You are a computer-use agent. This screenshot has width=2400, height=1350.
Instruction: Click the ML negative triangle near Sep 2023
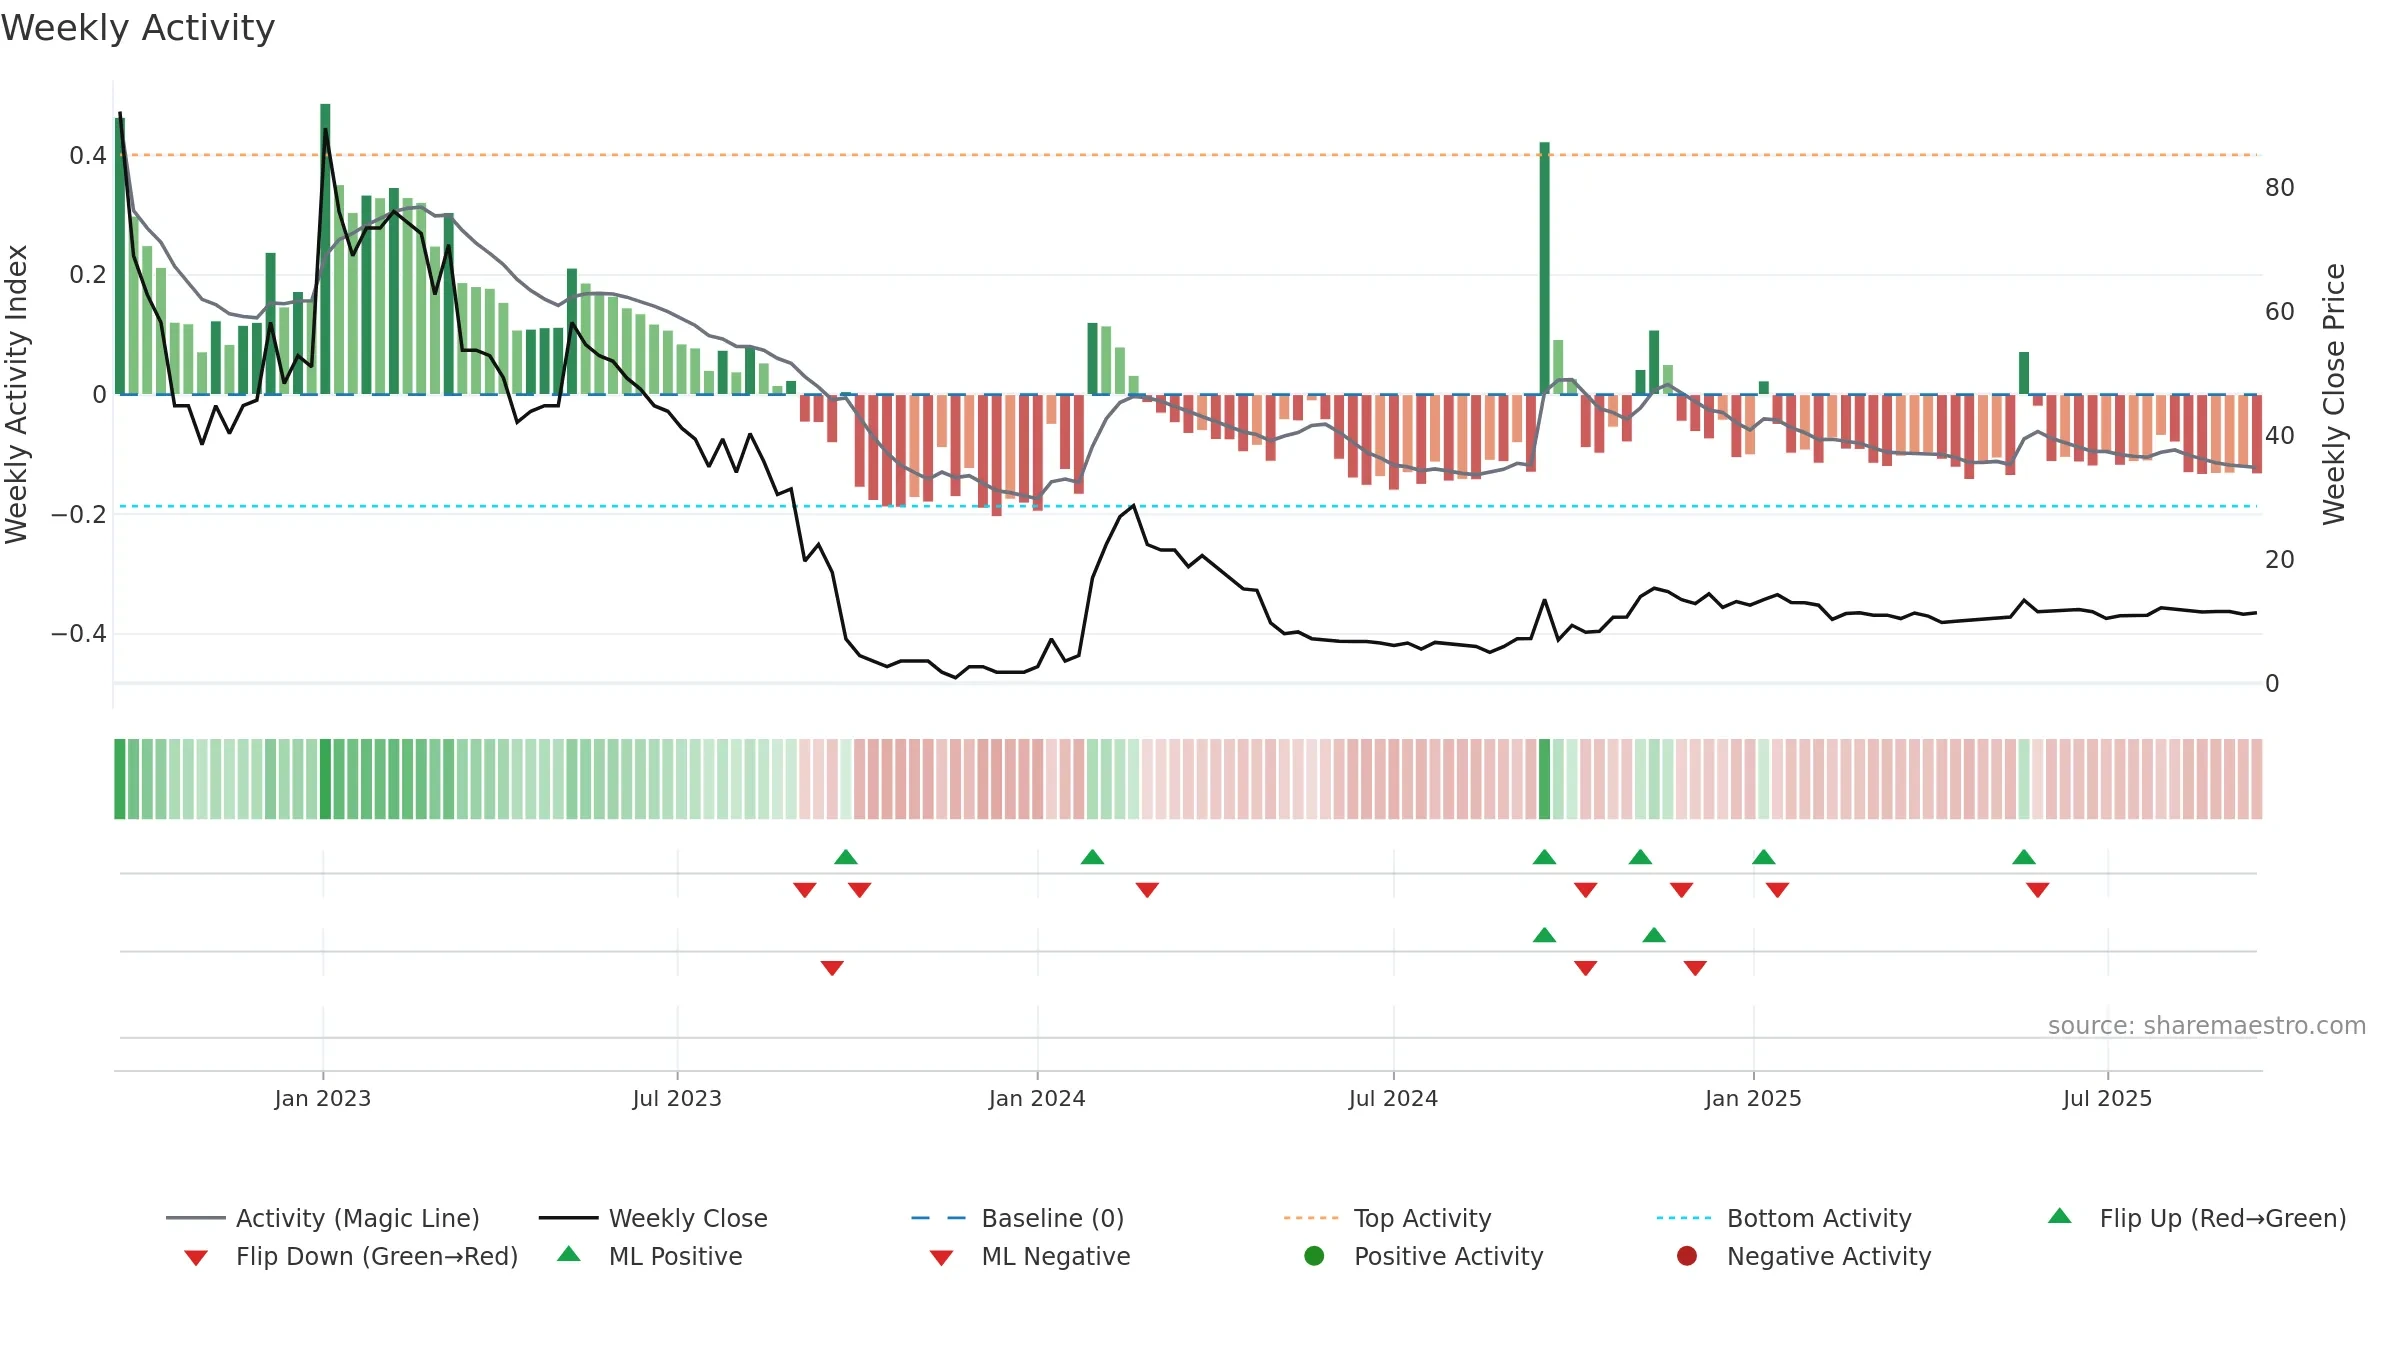click(832, 968)
